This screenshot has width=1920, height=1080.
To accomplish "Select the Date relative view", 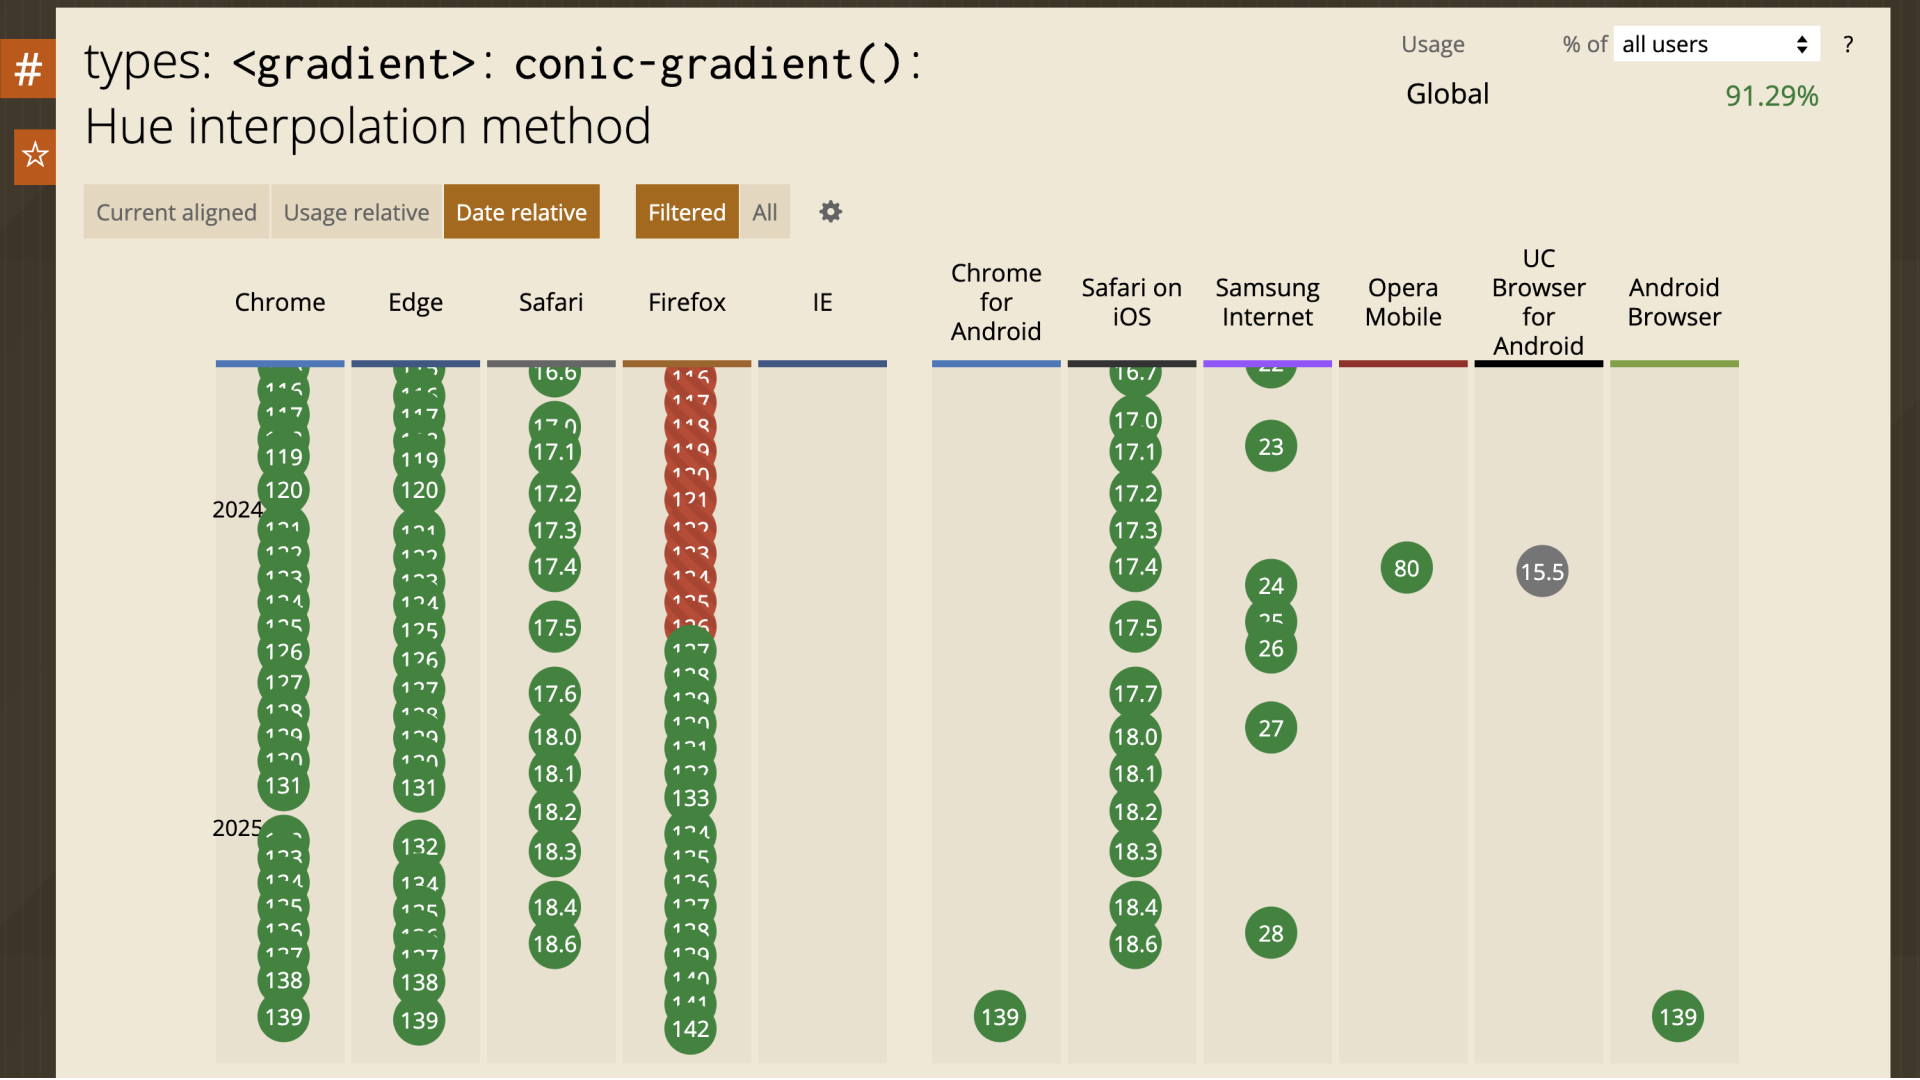I will (x=521, y=212).
